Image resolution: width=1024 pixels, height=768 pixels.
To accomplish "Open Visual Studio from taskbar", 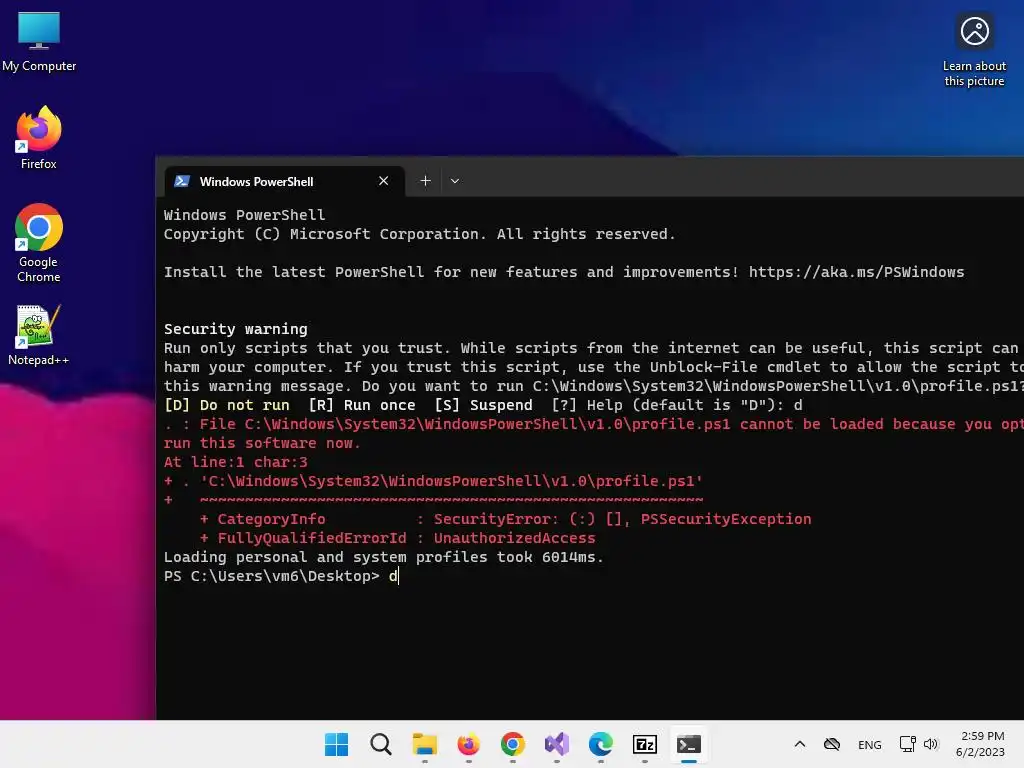I will click(x=556, y=744).
